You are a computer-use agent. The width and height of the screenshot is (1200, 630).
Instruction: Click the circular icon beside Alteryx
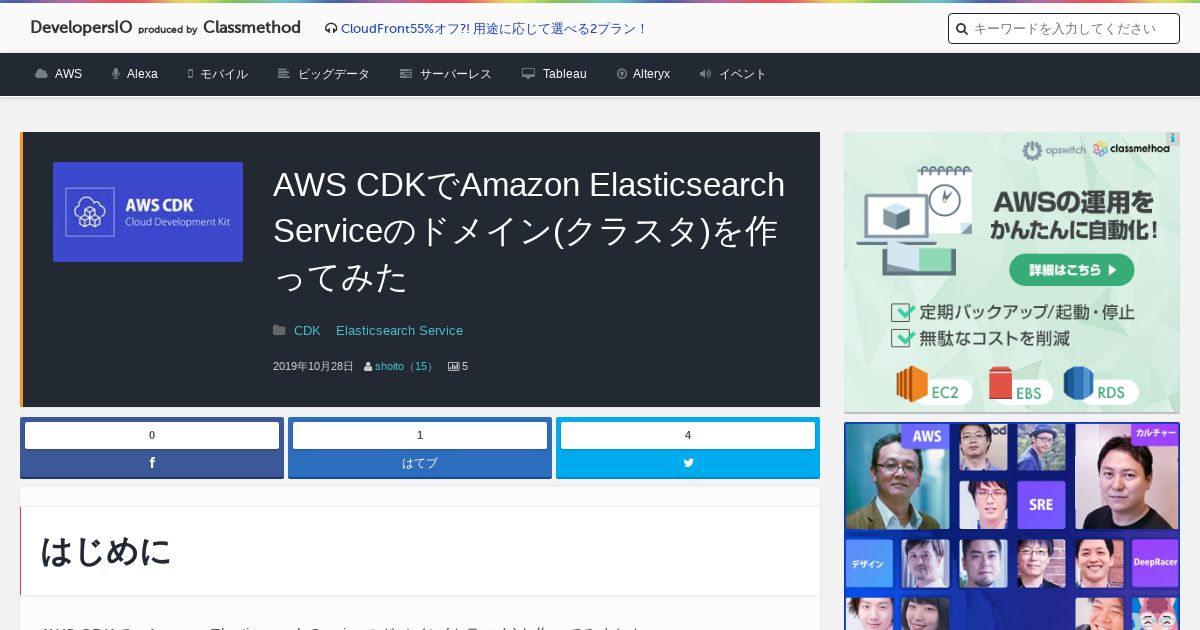pos(622,74)
